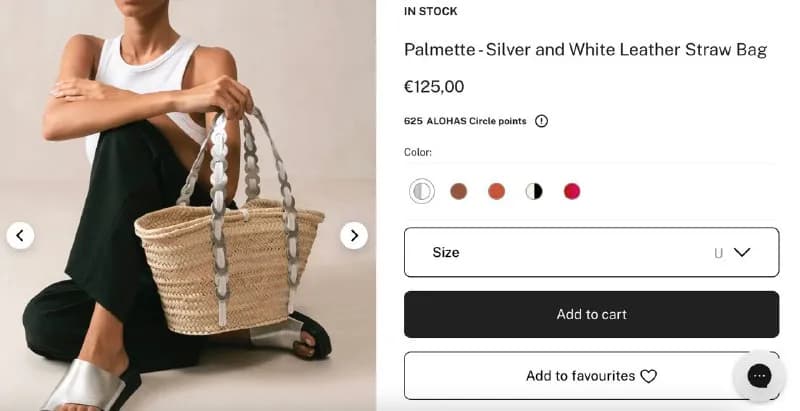800x411 pixels.
Task: Go to the previous product image
Action: click(20, 236)
